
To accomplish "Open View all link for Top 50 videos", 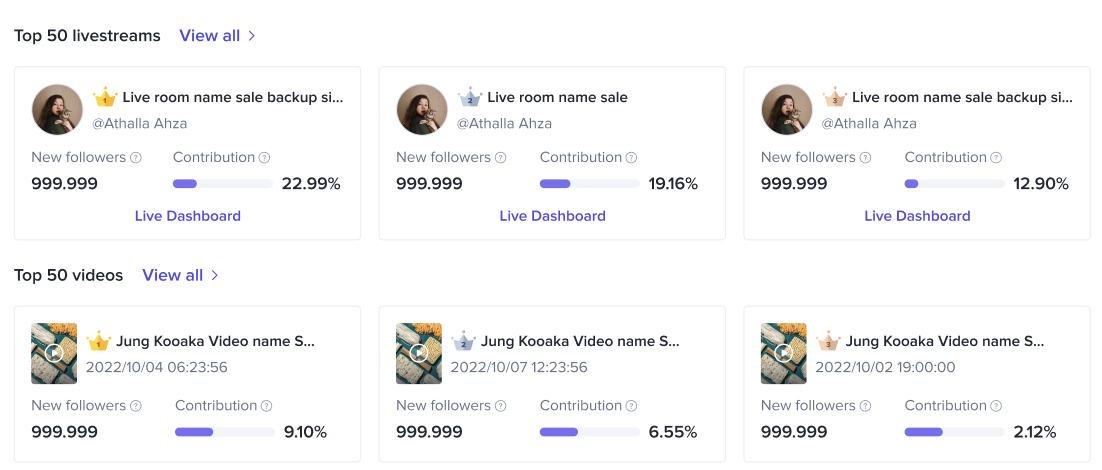I will click(172, 275).
